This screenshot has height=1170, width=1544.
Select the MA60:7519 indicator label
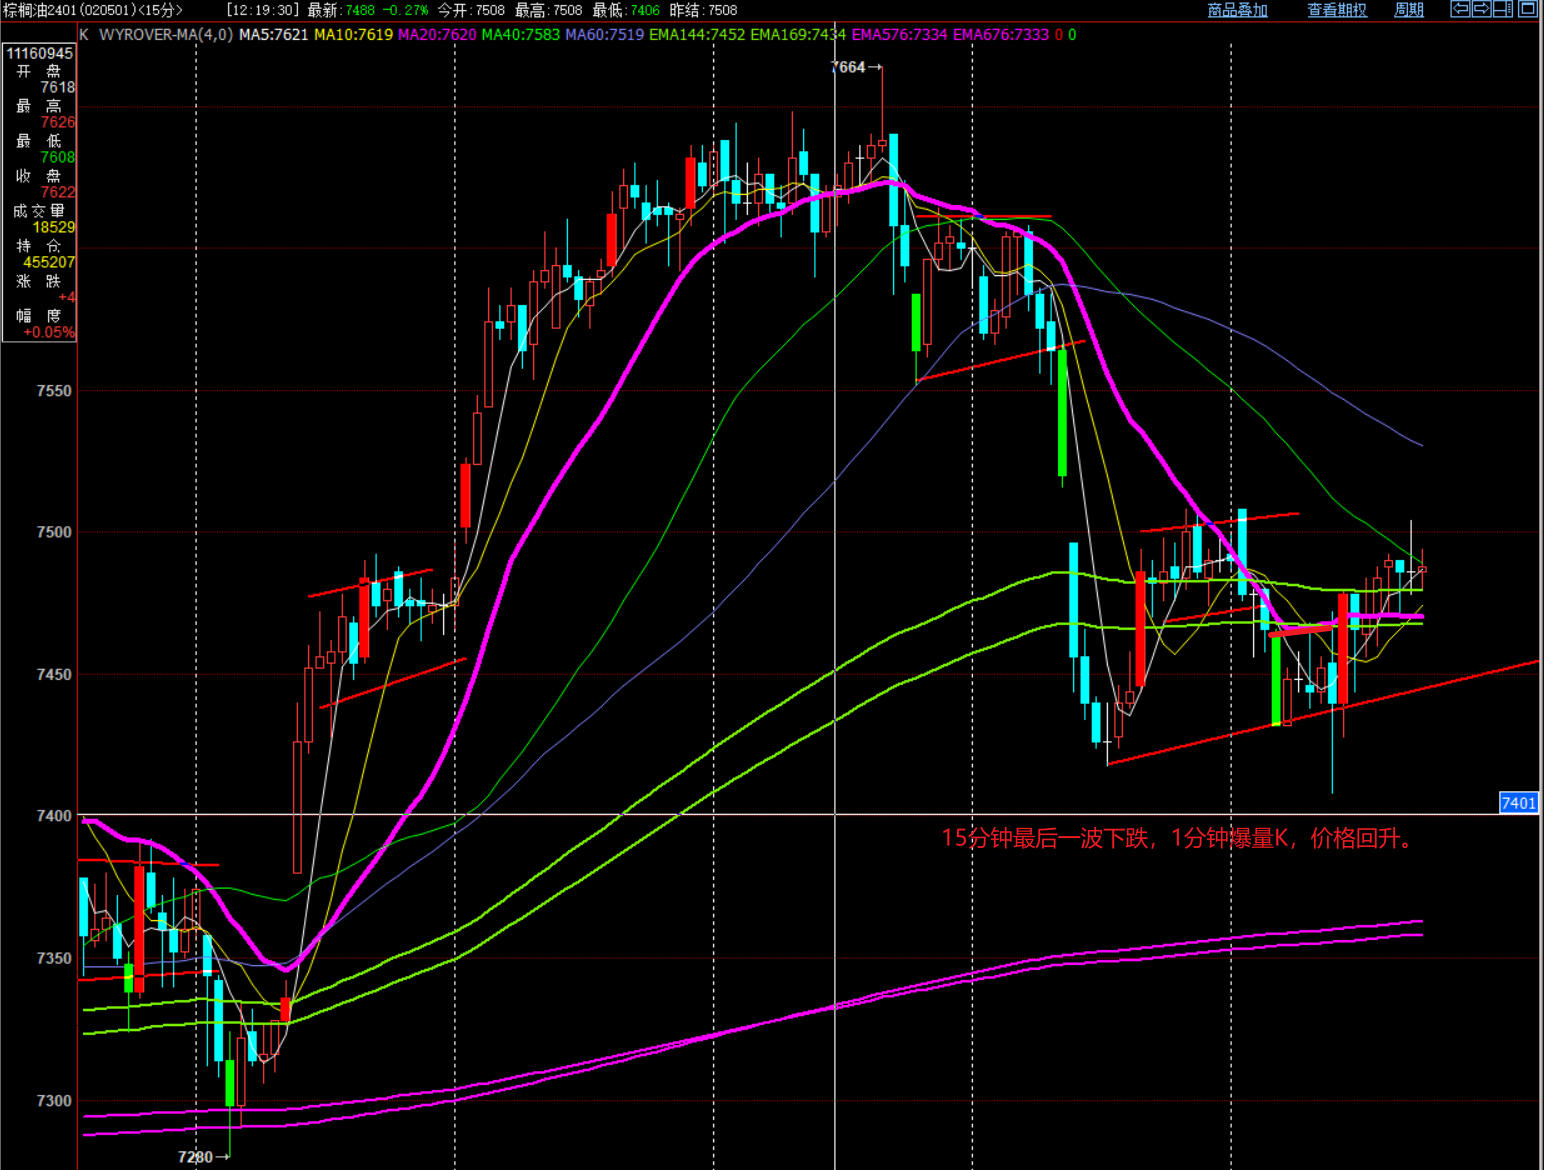(x=604, y=35)
